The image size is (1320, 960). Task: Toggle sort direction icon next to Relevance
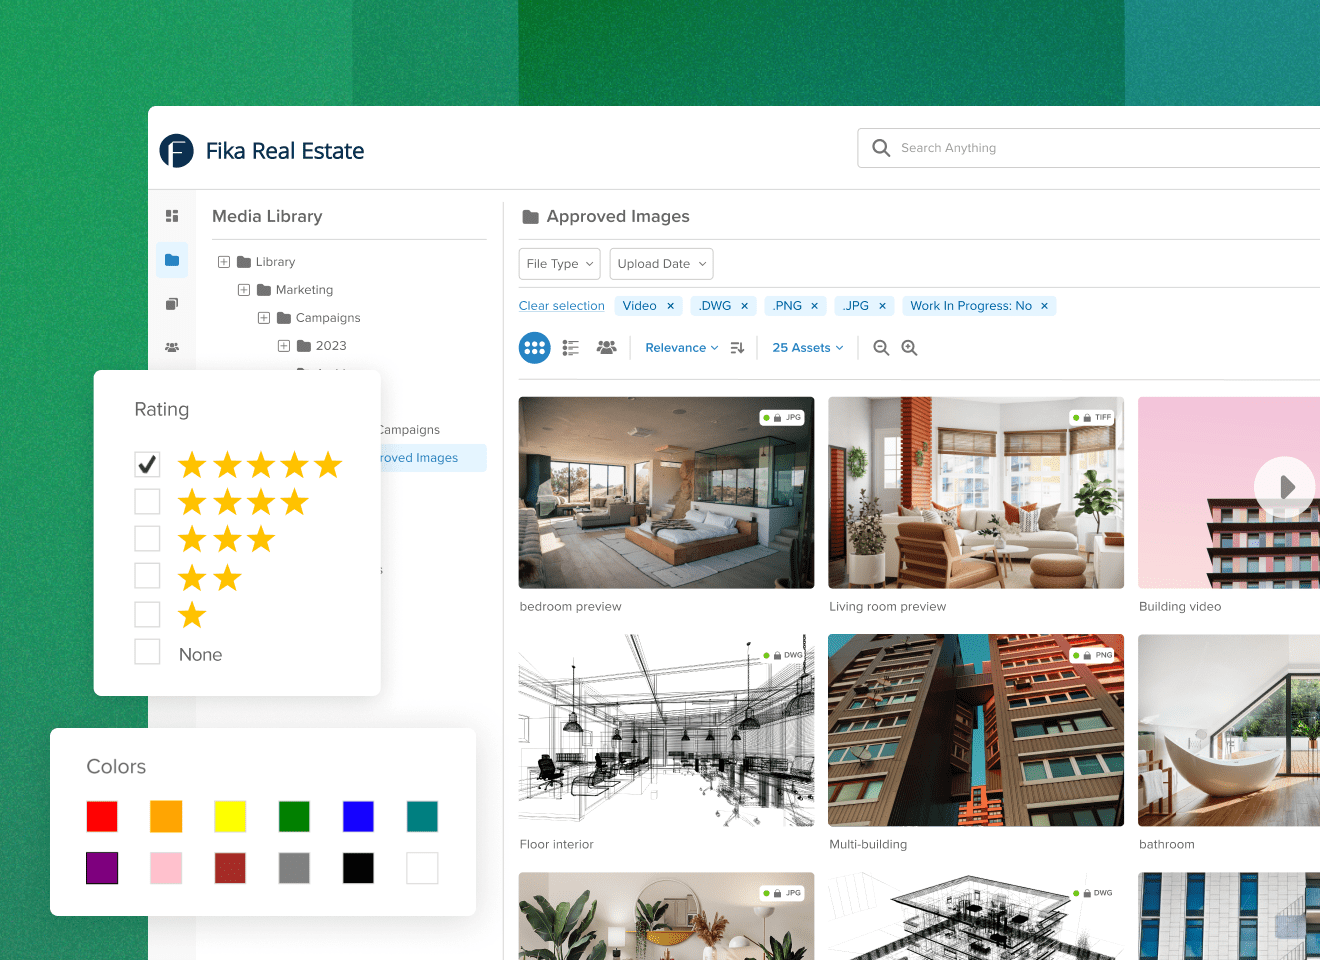click(x=738, y=348)
